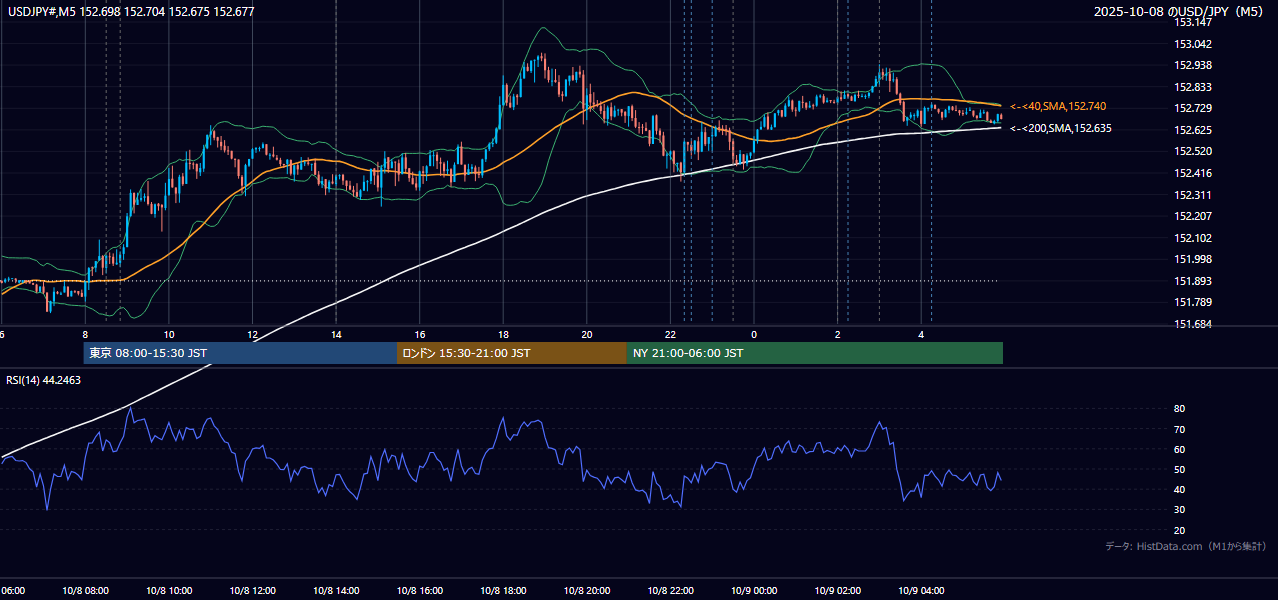Viewport: 1278px width, 600px height.
Task: Select bottom axis time 10/9 04:00
Action: tap(921, 591)
